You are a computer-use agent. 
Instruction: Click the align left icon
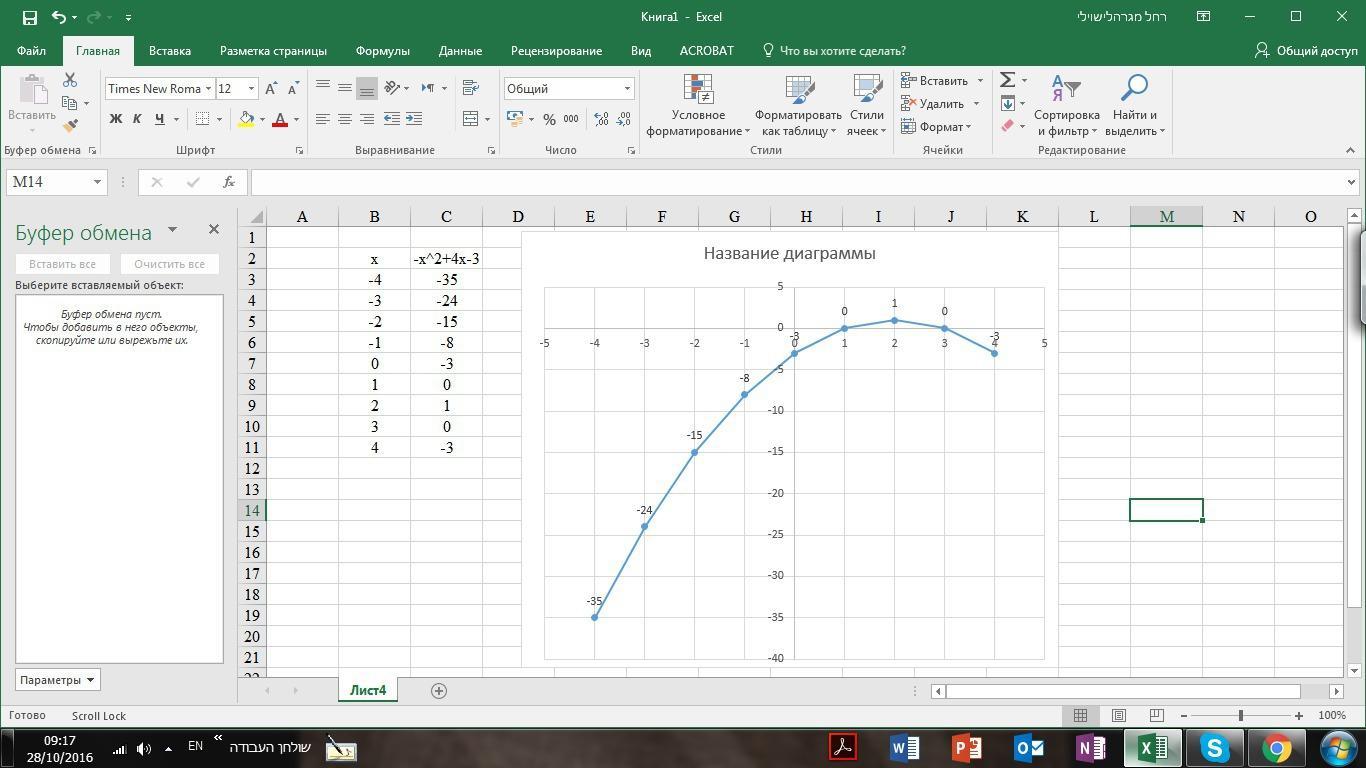click(x=323, y=119)
